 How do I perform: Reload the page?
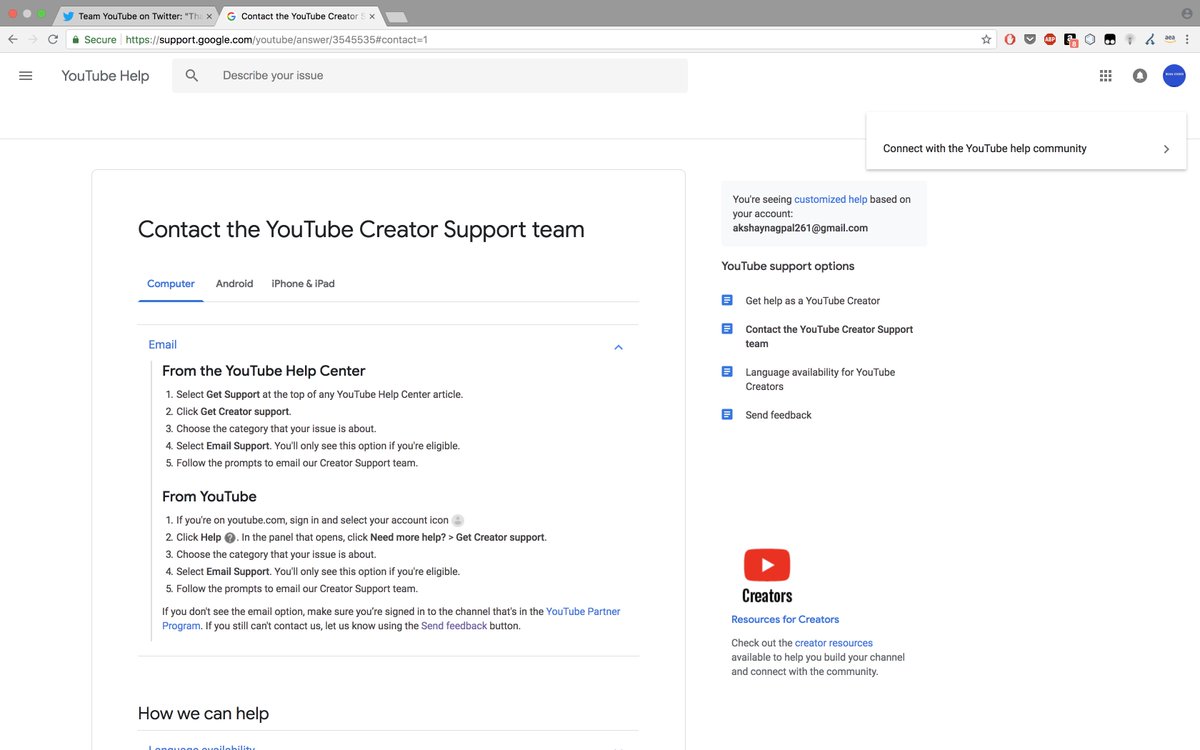pyautogui.click(x=53, y=39)
